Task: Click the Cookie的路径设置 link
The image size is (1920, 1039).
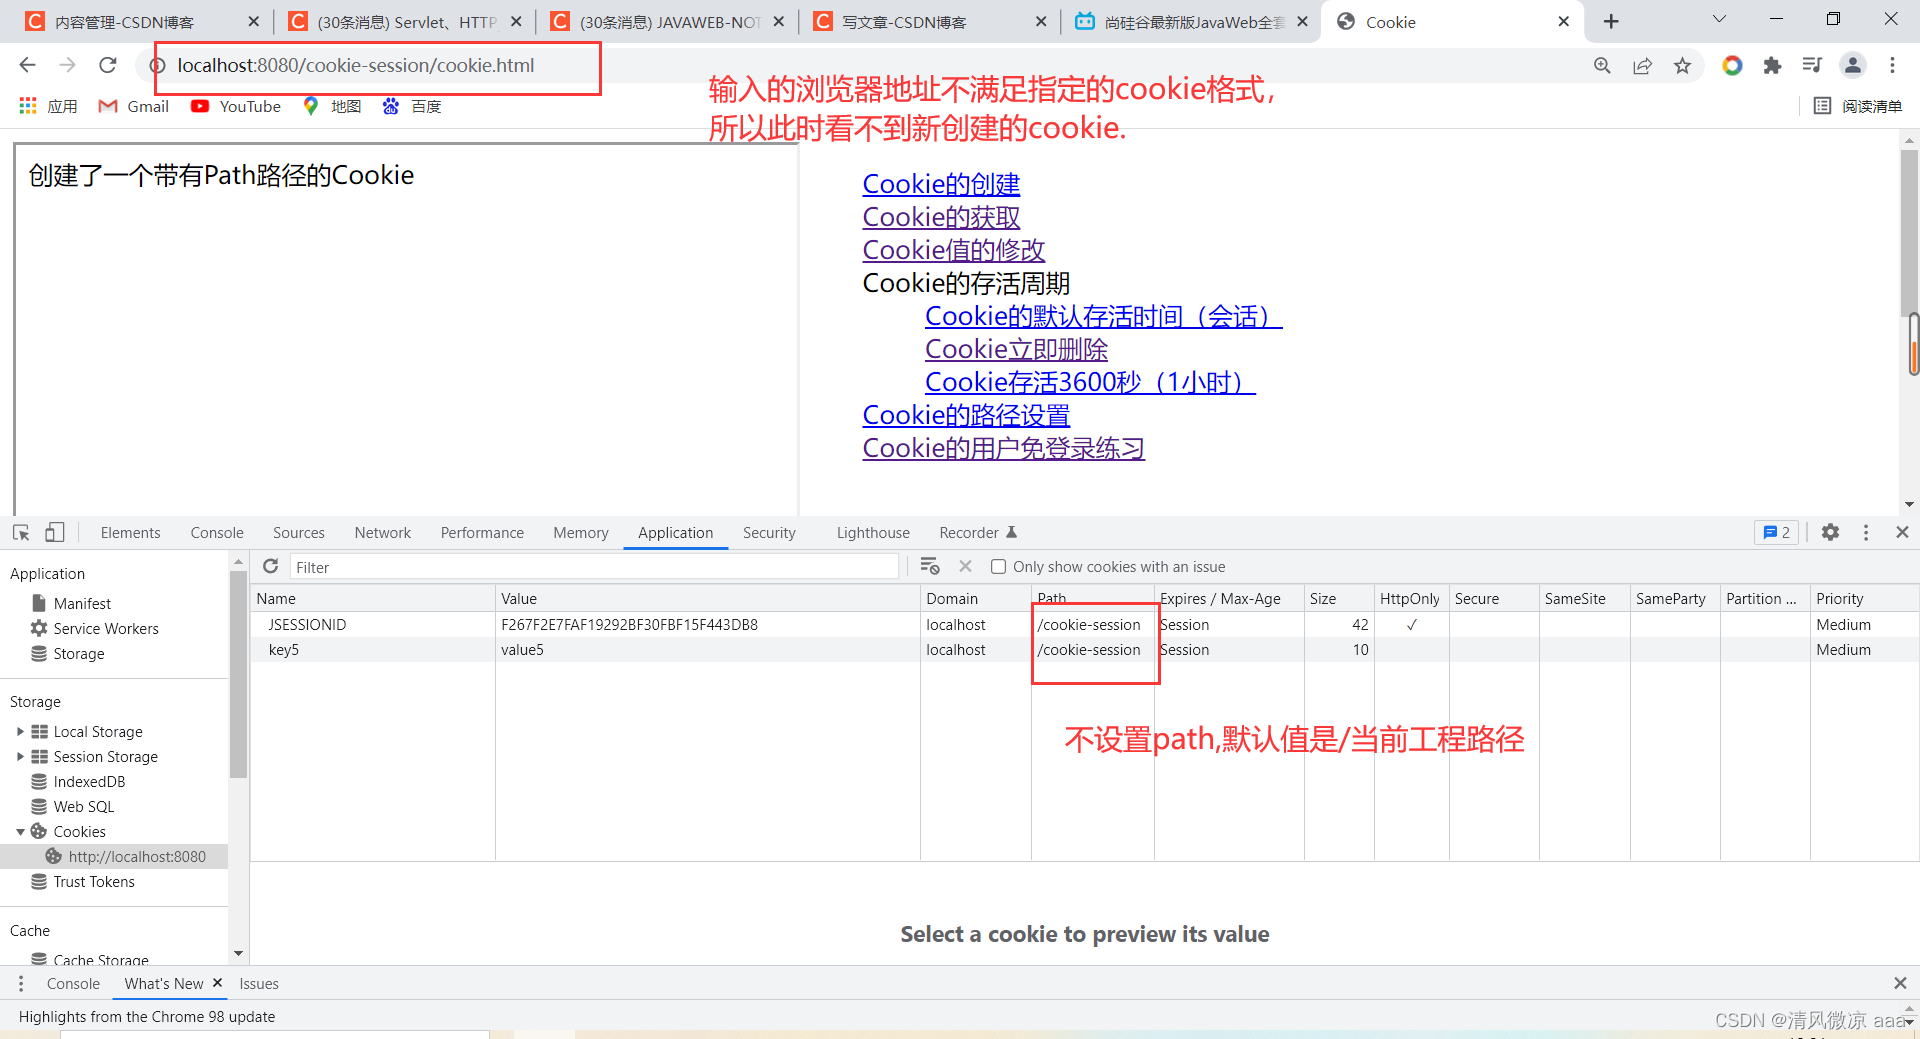Action: [x=966, y=415]
